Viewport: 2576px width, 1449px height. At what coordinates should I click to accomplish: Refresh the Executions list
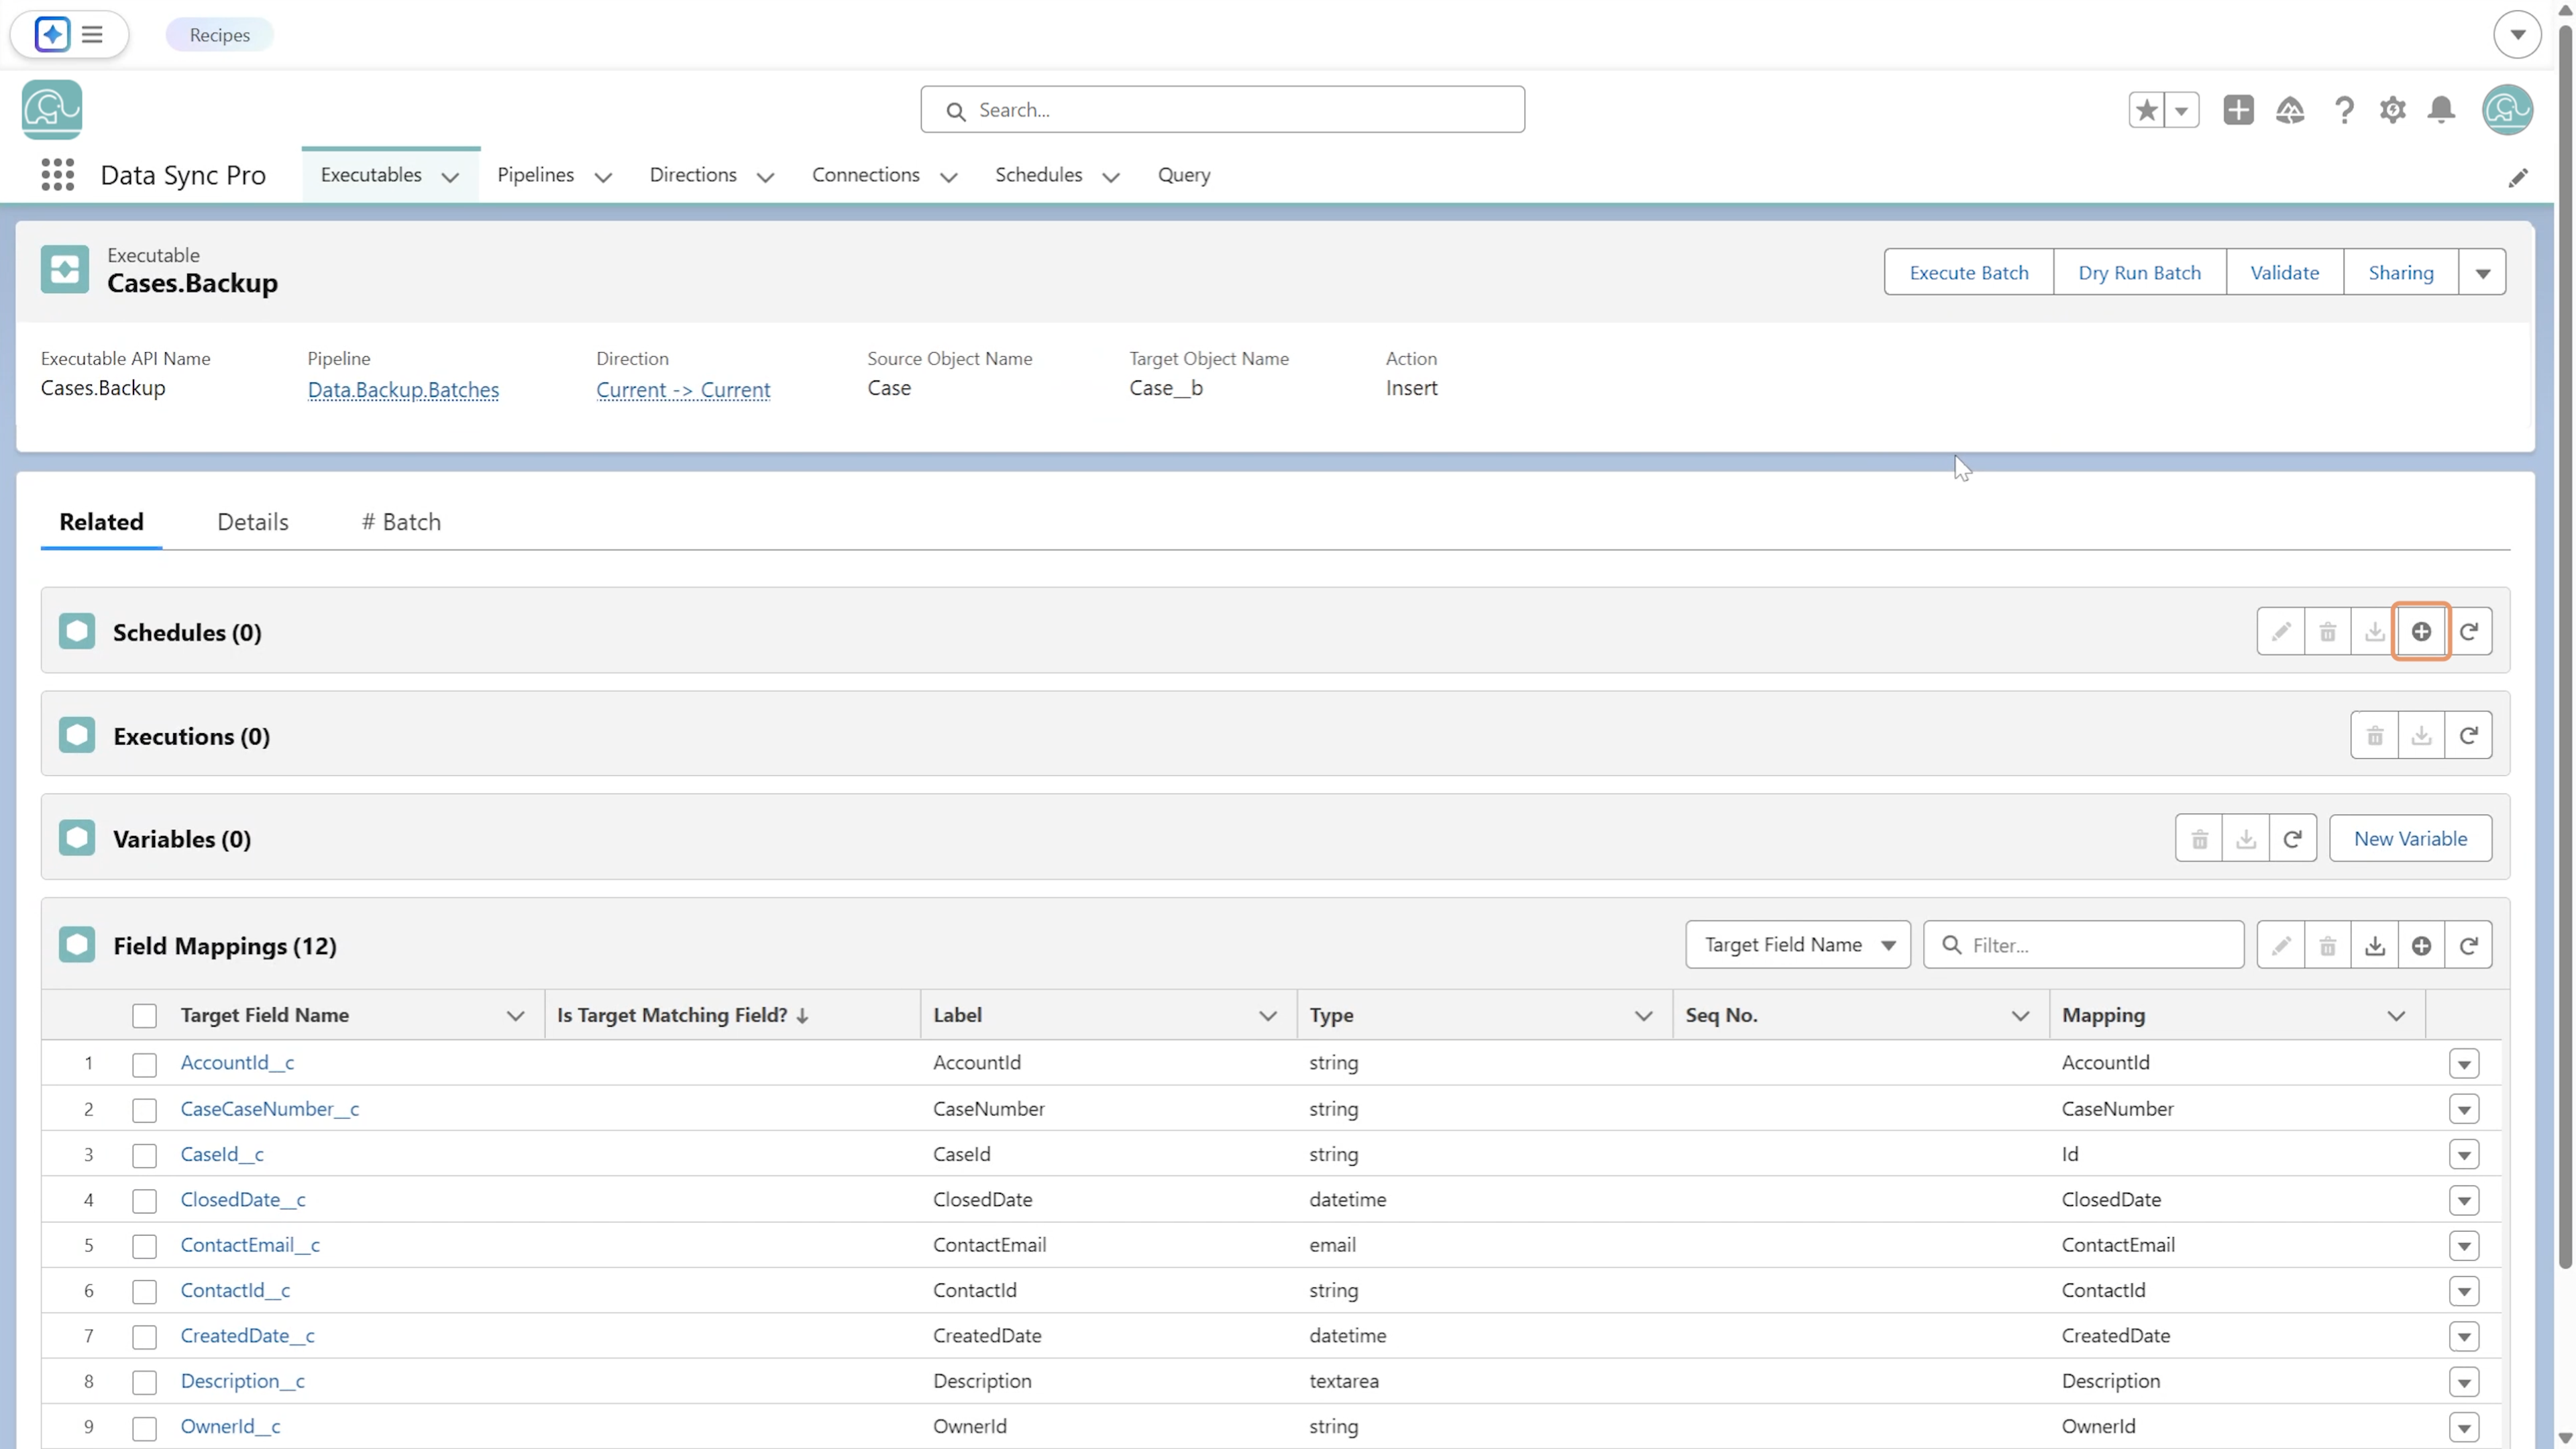tap(2468, 735)
